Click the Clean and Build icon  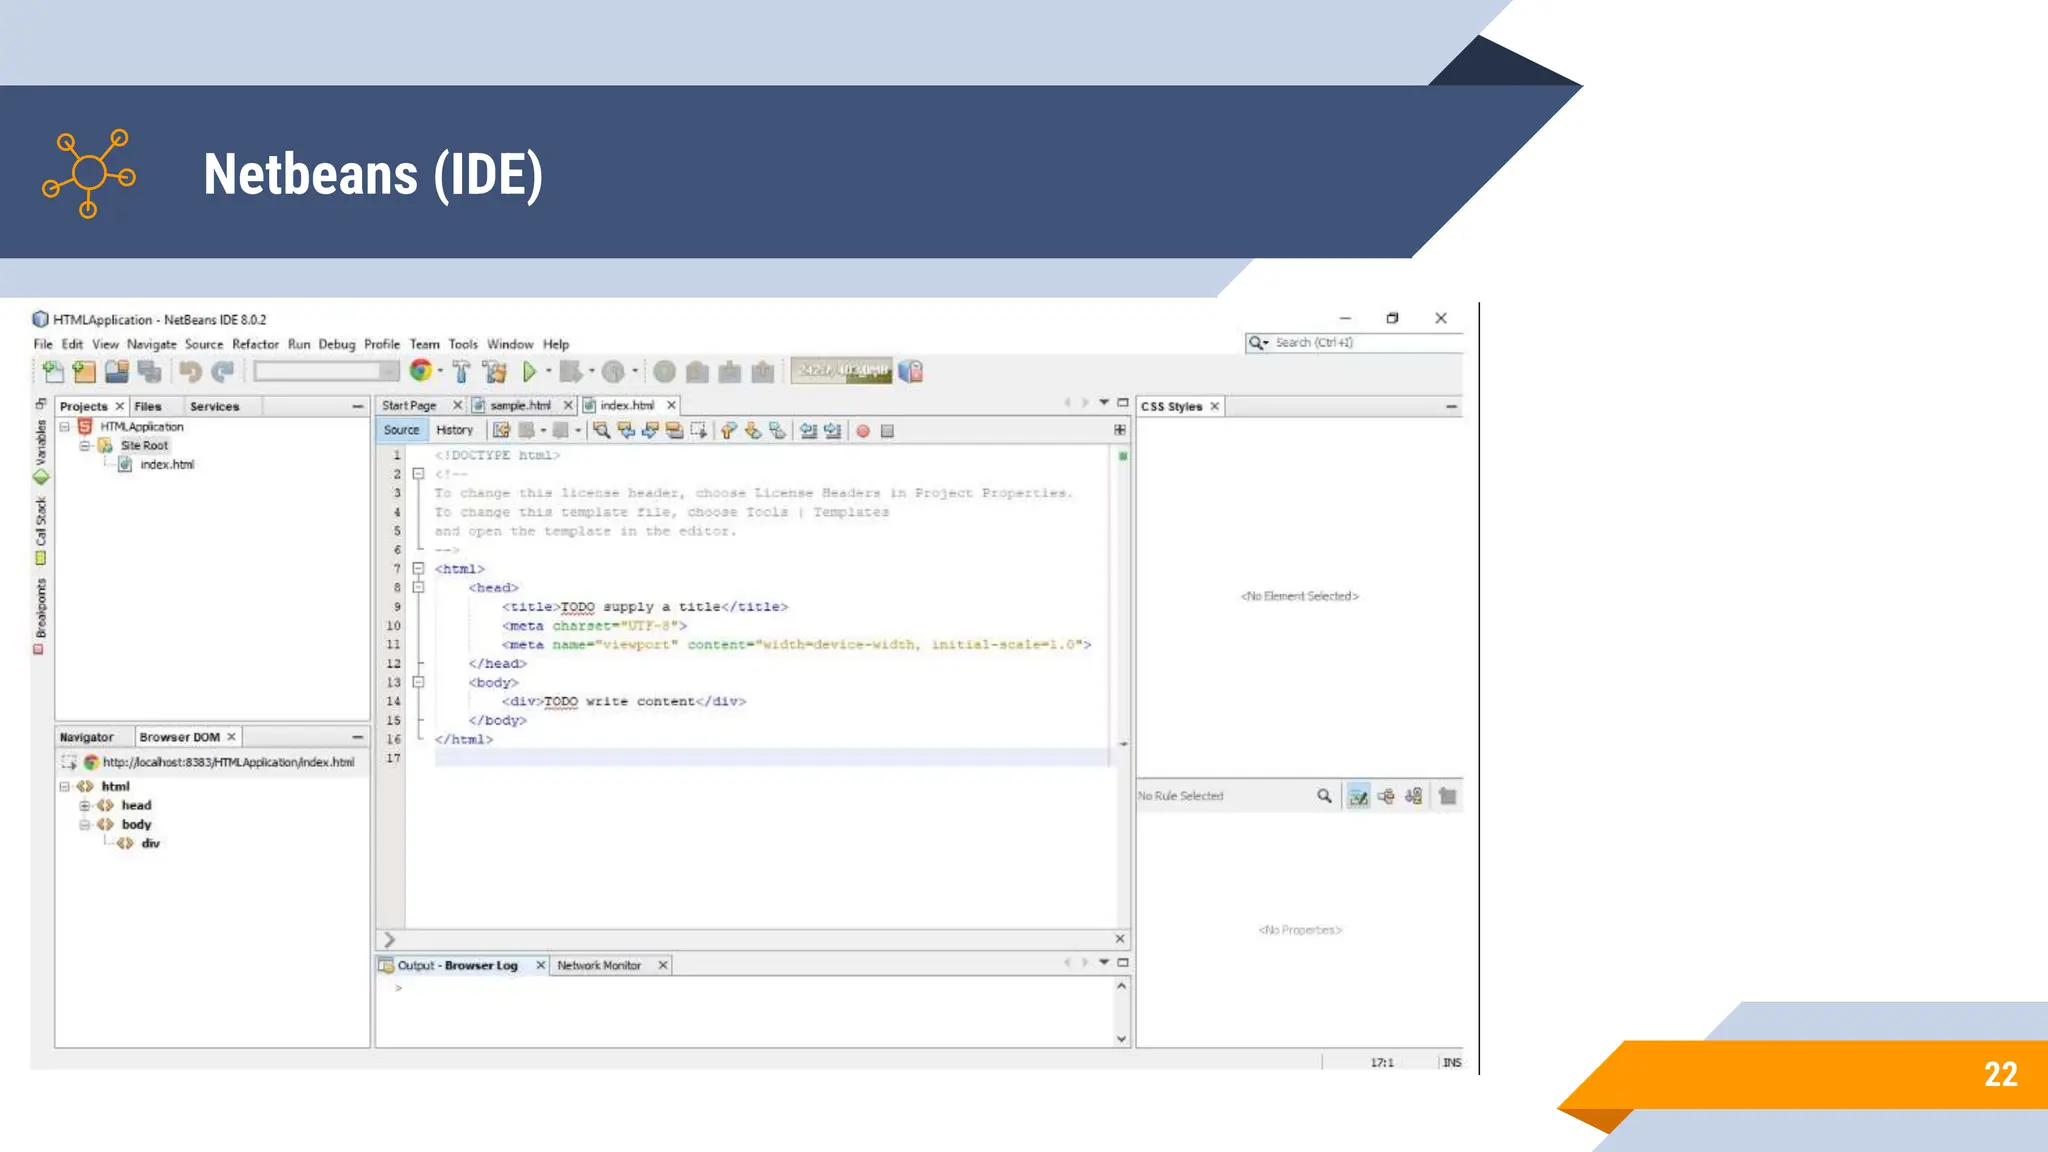[494, 372]
